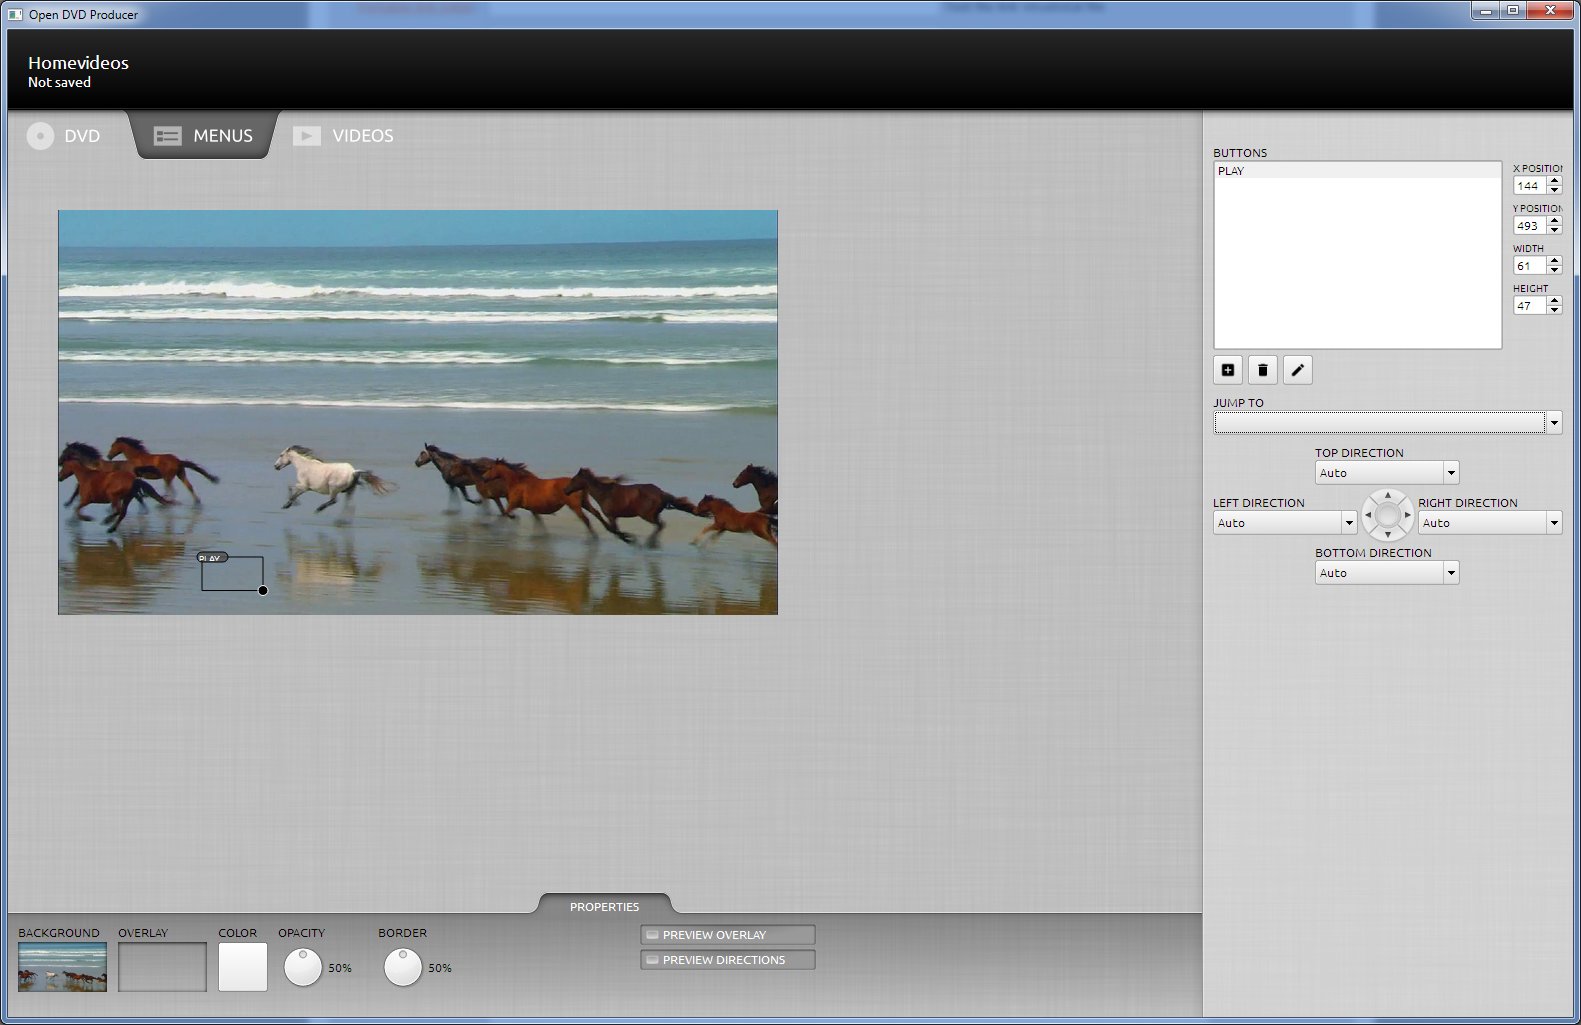Click the edit button pencil icon
The height and width of the screenshot is (1025, 1581).
pyautogui.click(x=1297, y=370)
